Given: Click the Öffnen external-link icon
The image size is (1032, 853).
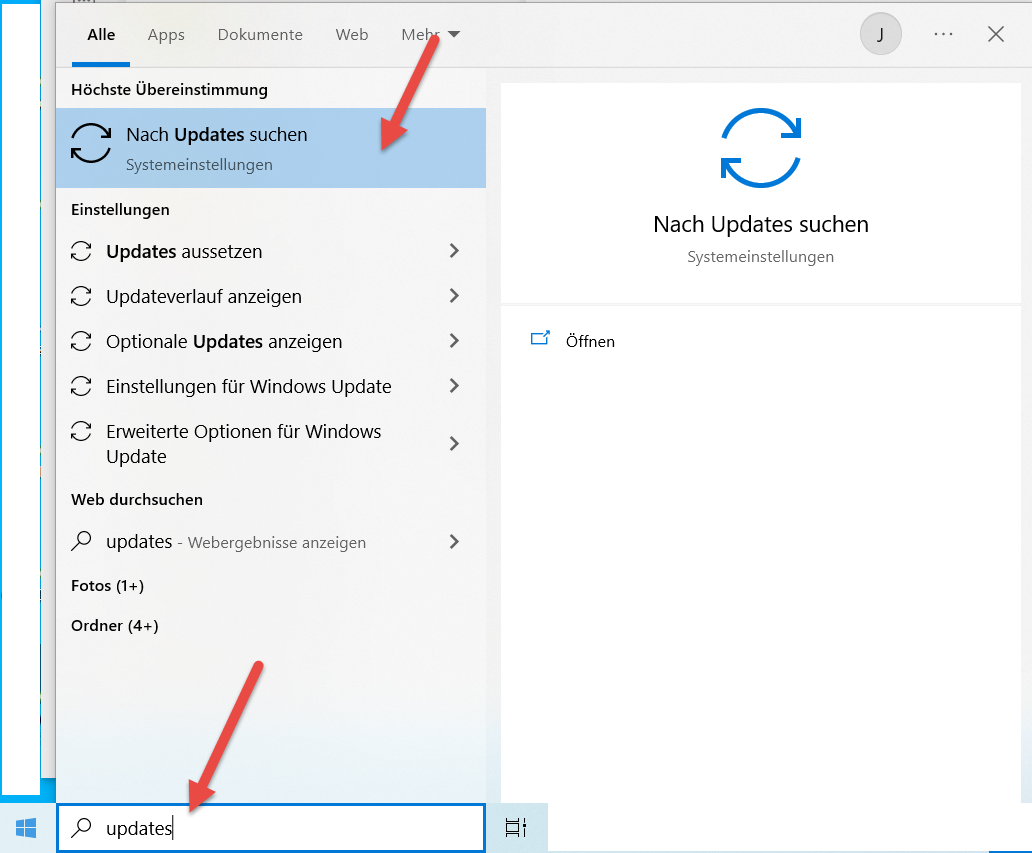Looking at the screenshot, I should point(540,340).
